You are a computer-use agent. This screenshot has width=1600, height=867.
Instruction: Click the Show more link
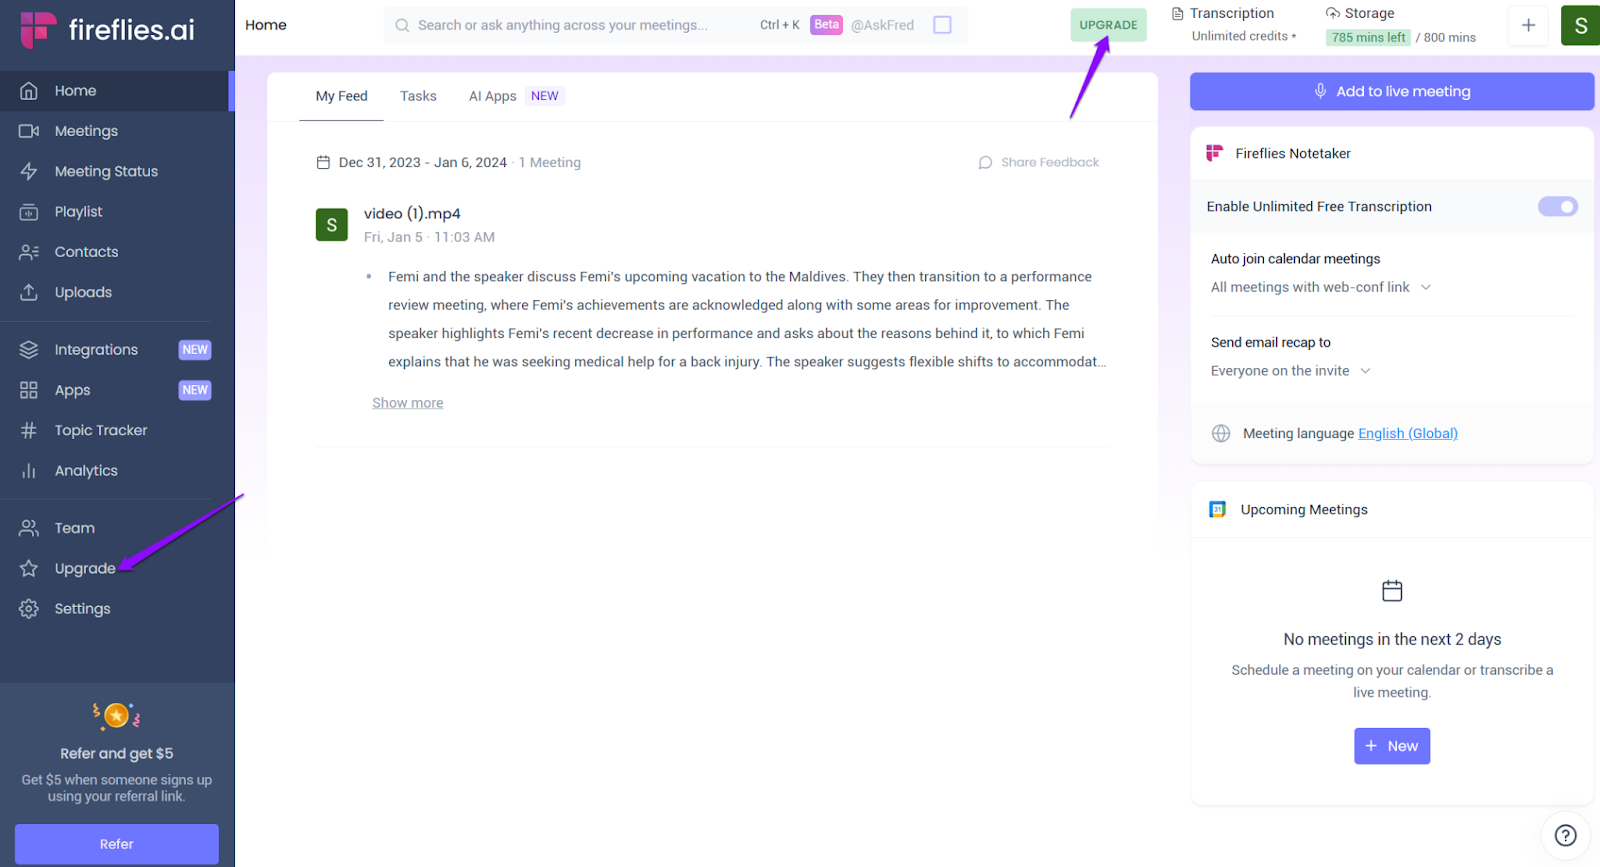coord(408,403)
